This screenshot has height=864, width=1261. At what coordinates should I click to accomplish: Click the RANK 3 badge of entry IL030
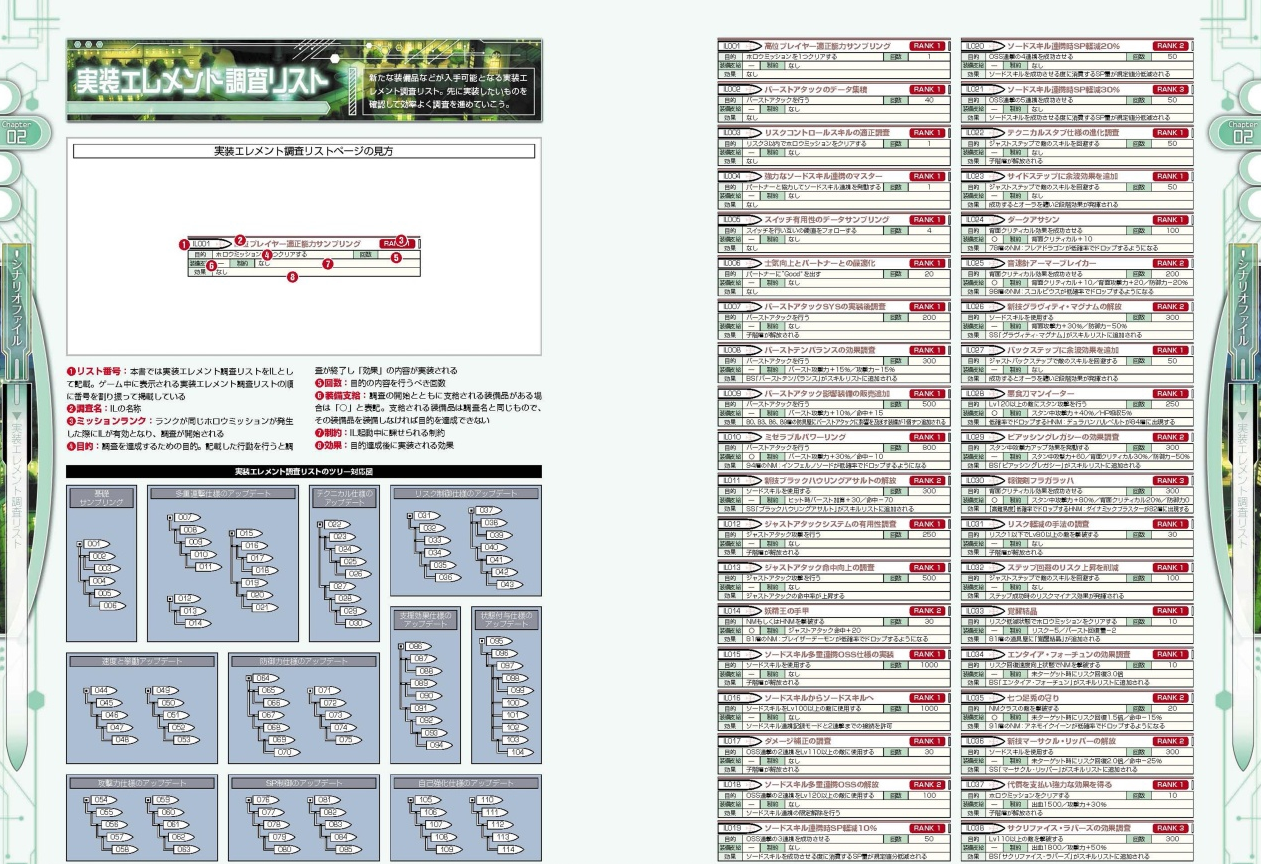[1171, 480]
